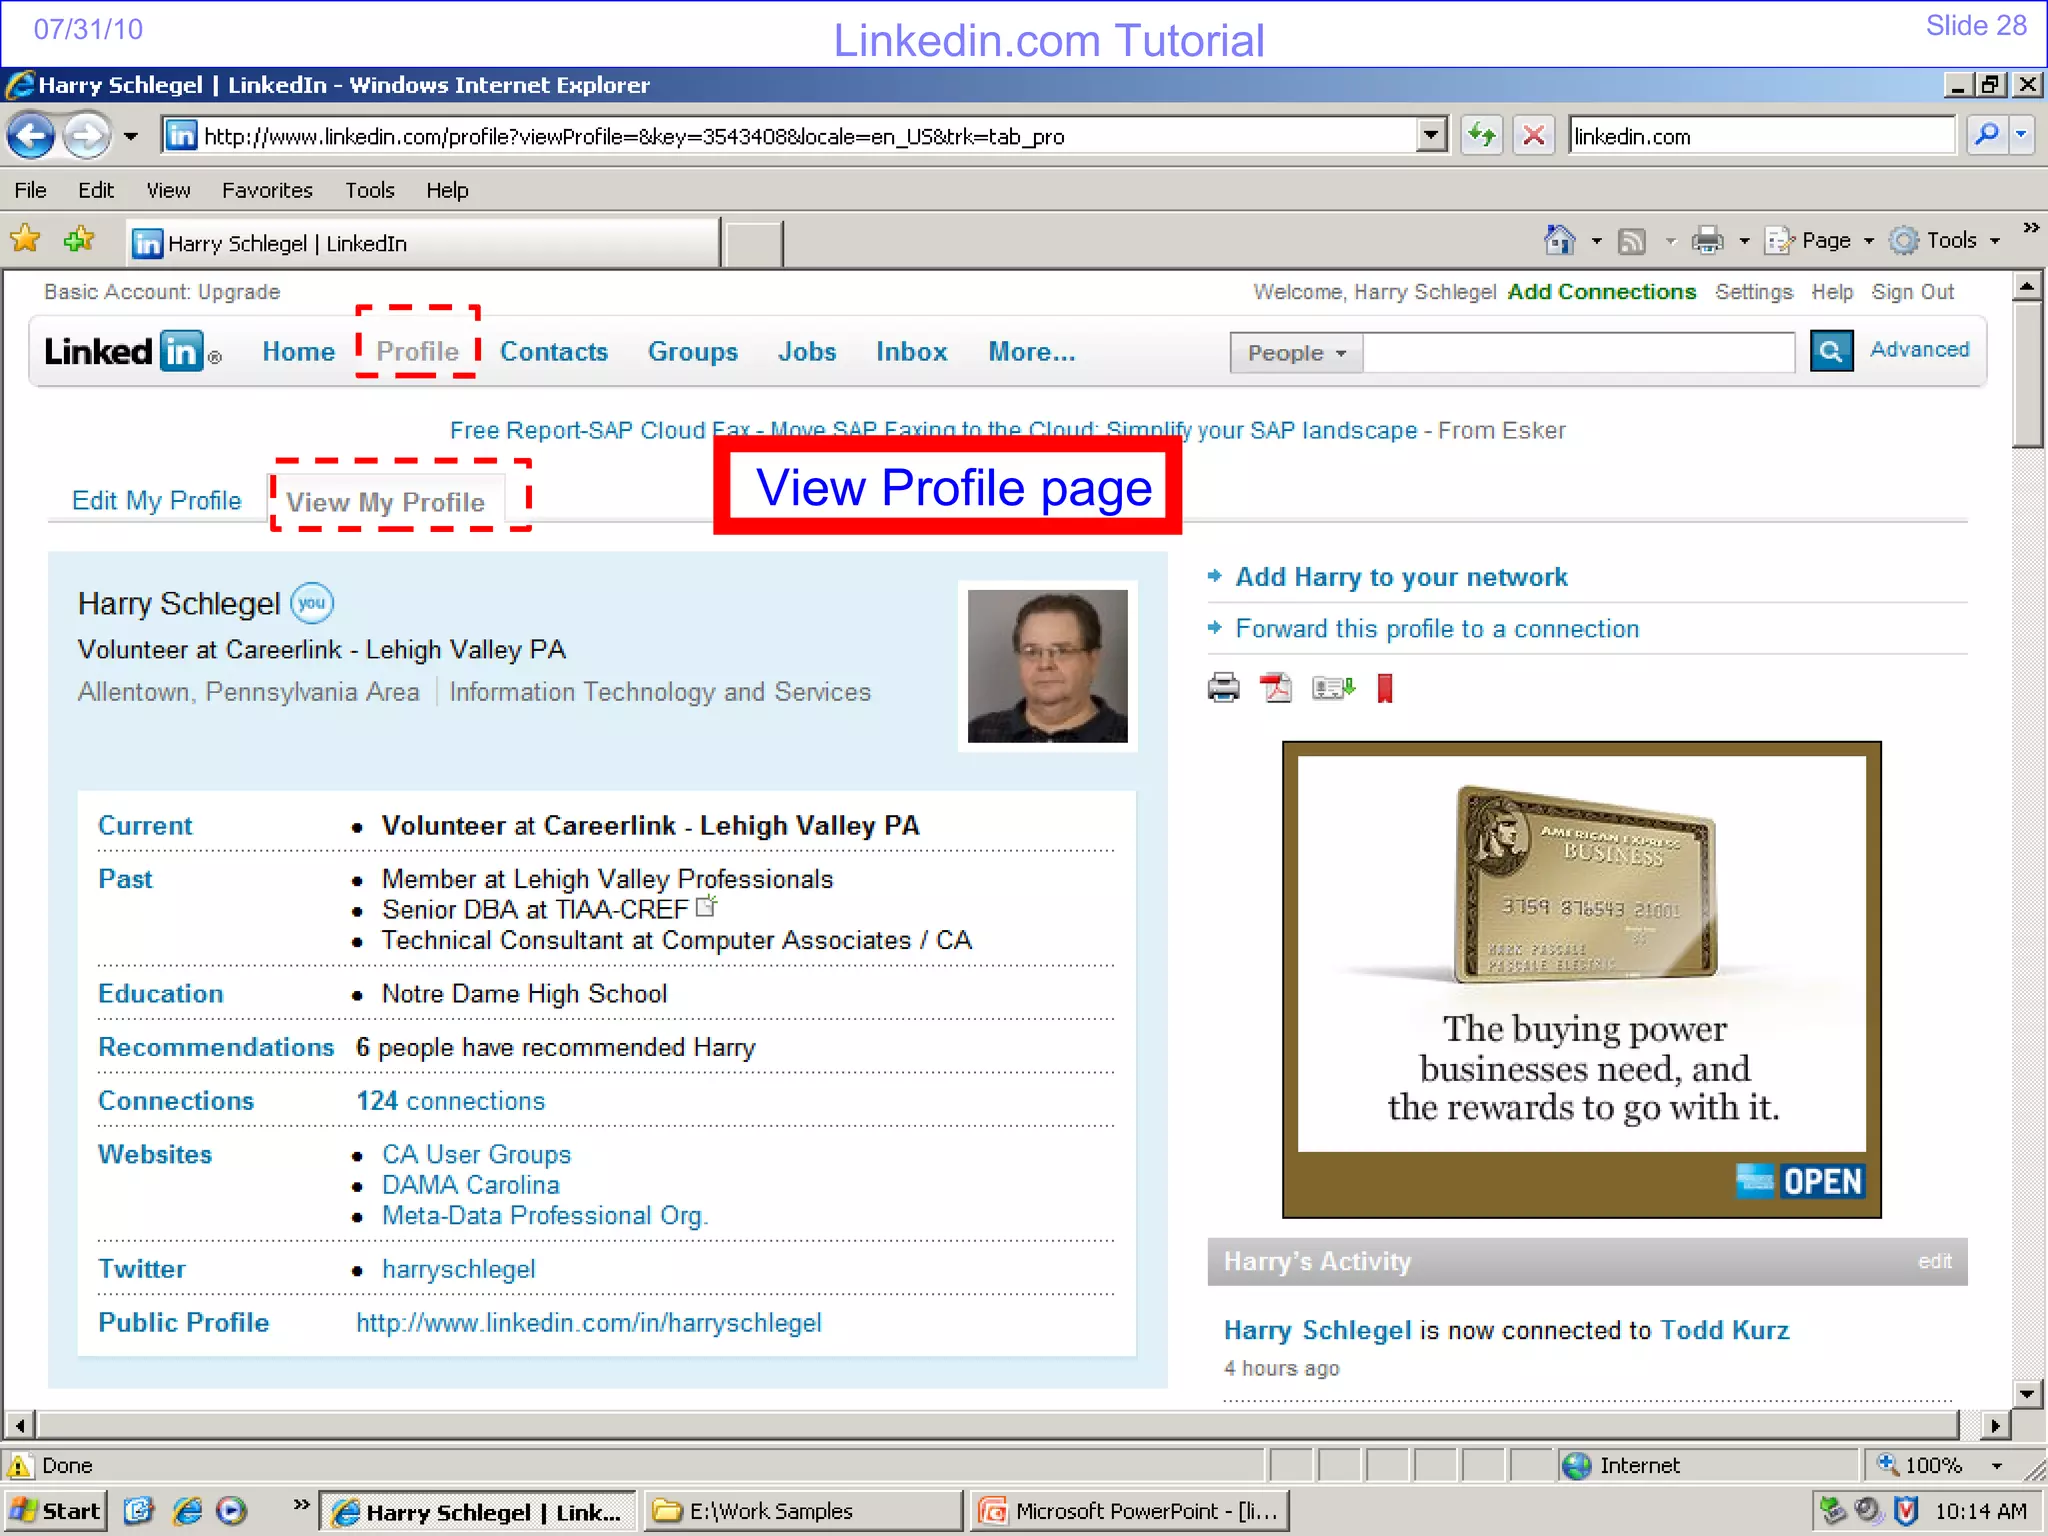Click the note icon next to TIAA-CREF
Image resolution: width=2048 pixels, height=1536 pixels.
707,906
